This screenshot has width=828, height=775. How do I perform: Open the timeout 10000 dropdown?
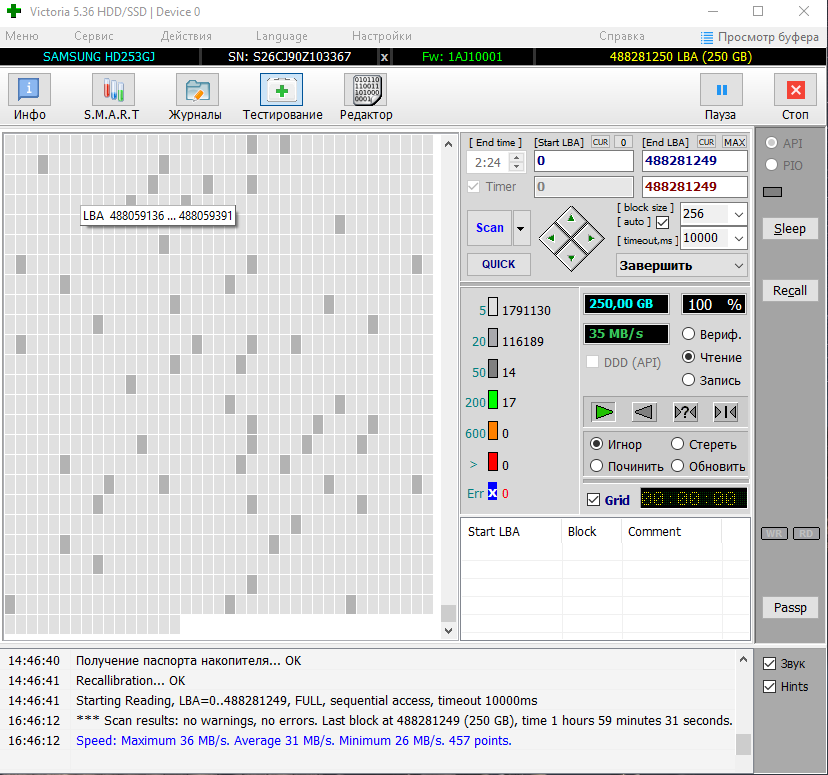pyautogui.click(x=739, y=239)
